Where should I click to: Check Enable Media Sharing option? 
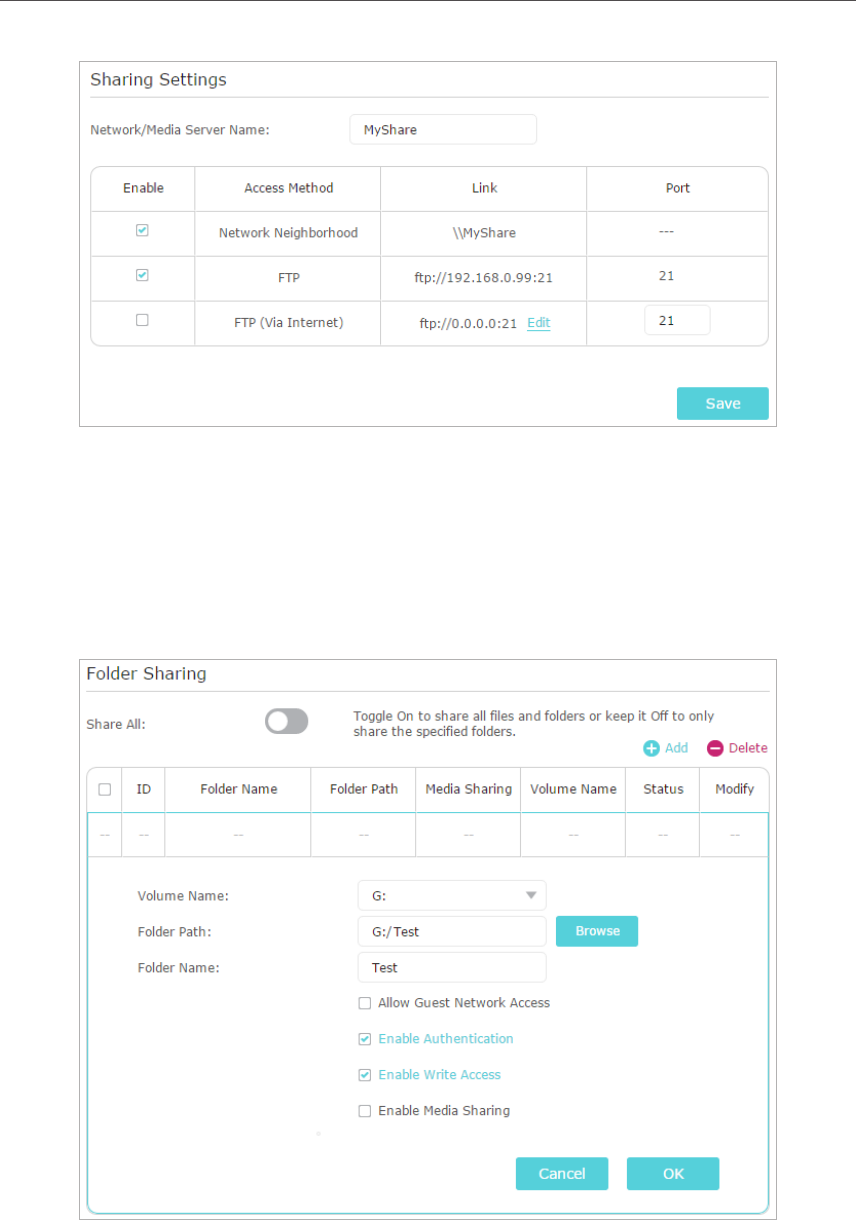click(x=365, y=1111)
